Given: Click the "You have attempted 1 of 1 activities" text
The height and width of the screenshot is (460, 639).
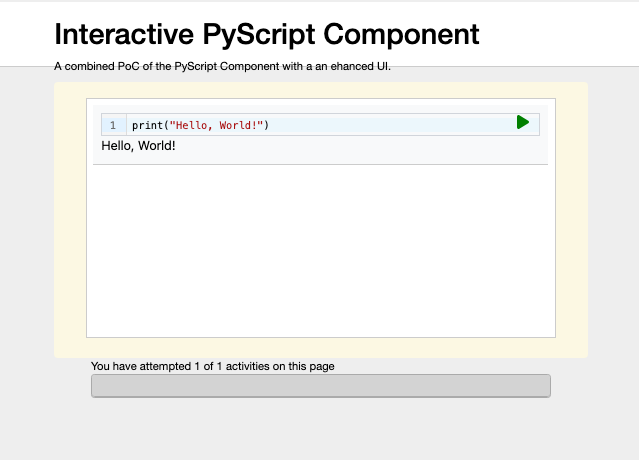Looking at the screenshot, I should point(212,366).
